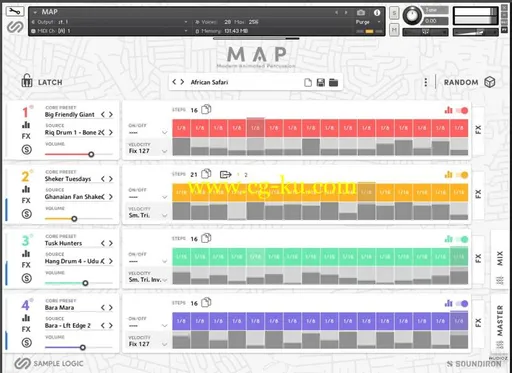Open the Kontakt wrench edit tool
The image size is (512, 373).
pos(15,12)
